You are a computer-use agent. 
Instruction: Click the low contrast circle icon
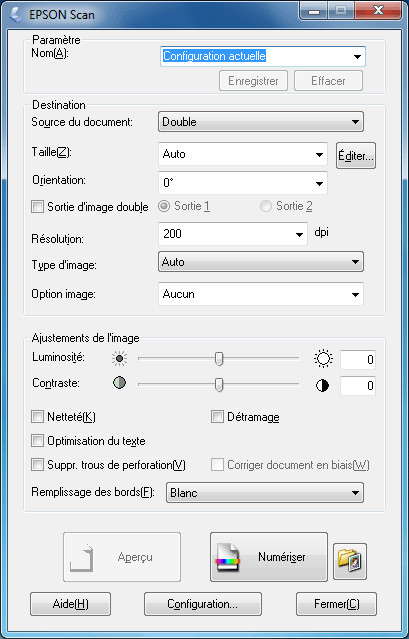pyautogui.click(x=119, y=383)
